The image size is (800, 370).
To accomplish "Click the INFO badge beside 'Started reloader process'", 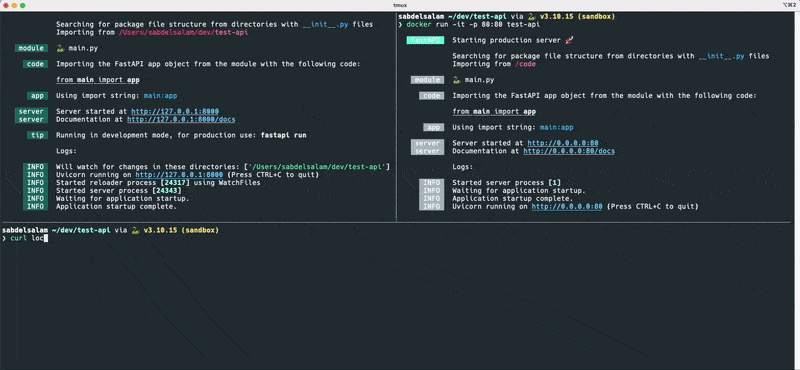I will coord(35,183).
